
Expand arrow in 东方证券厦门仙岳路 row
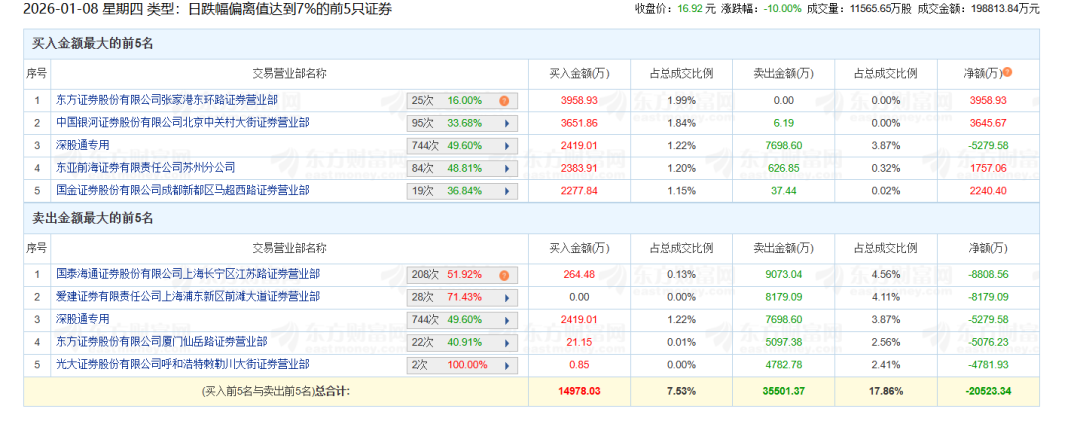point(507,342)
